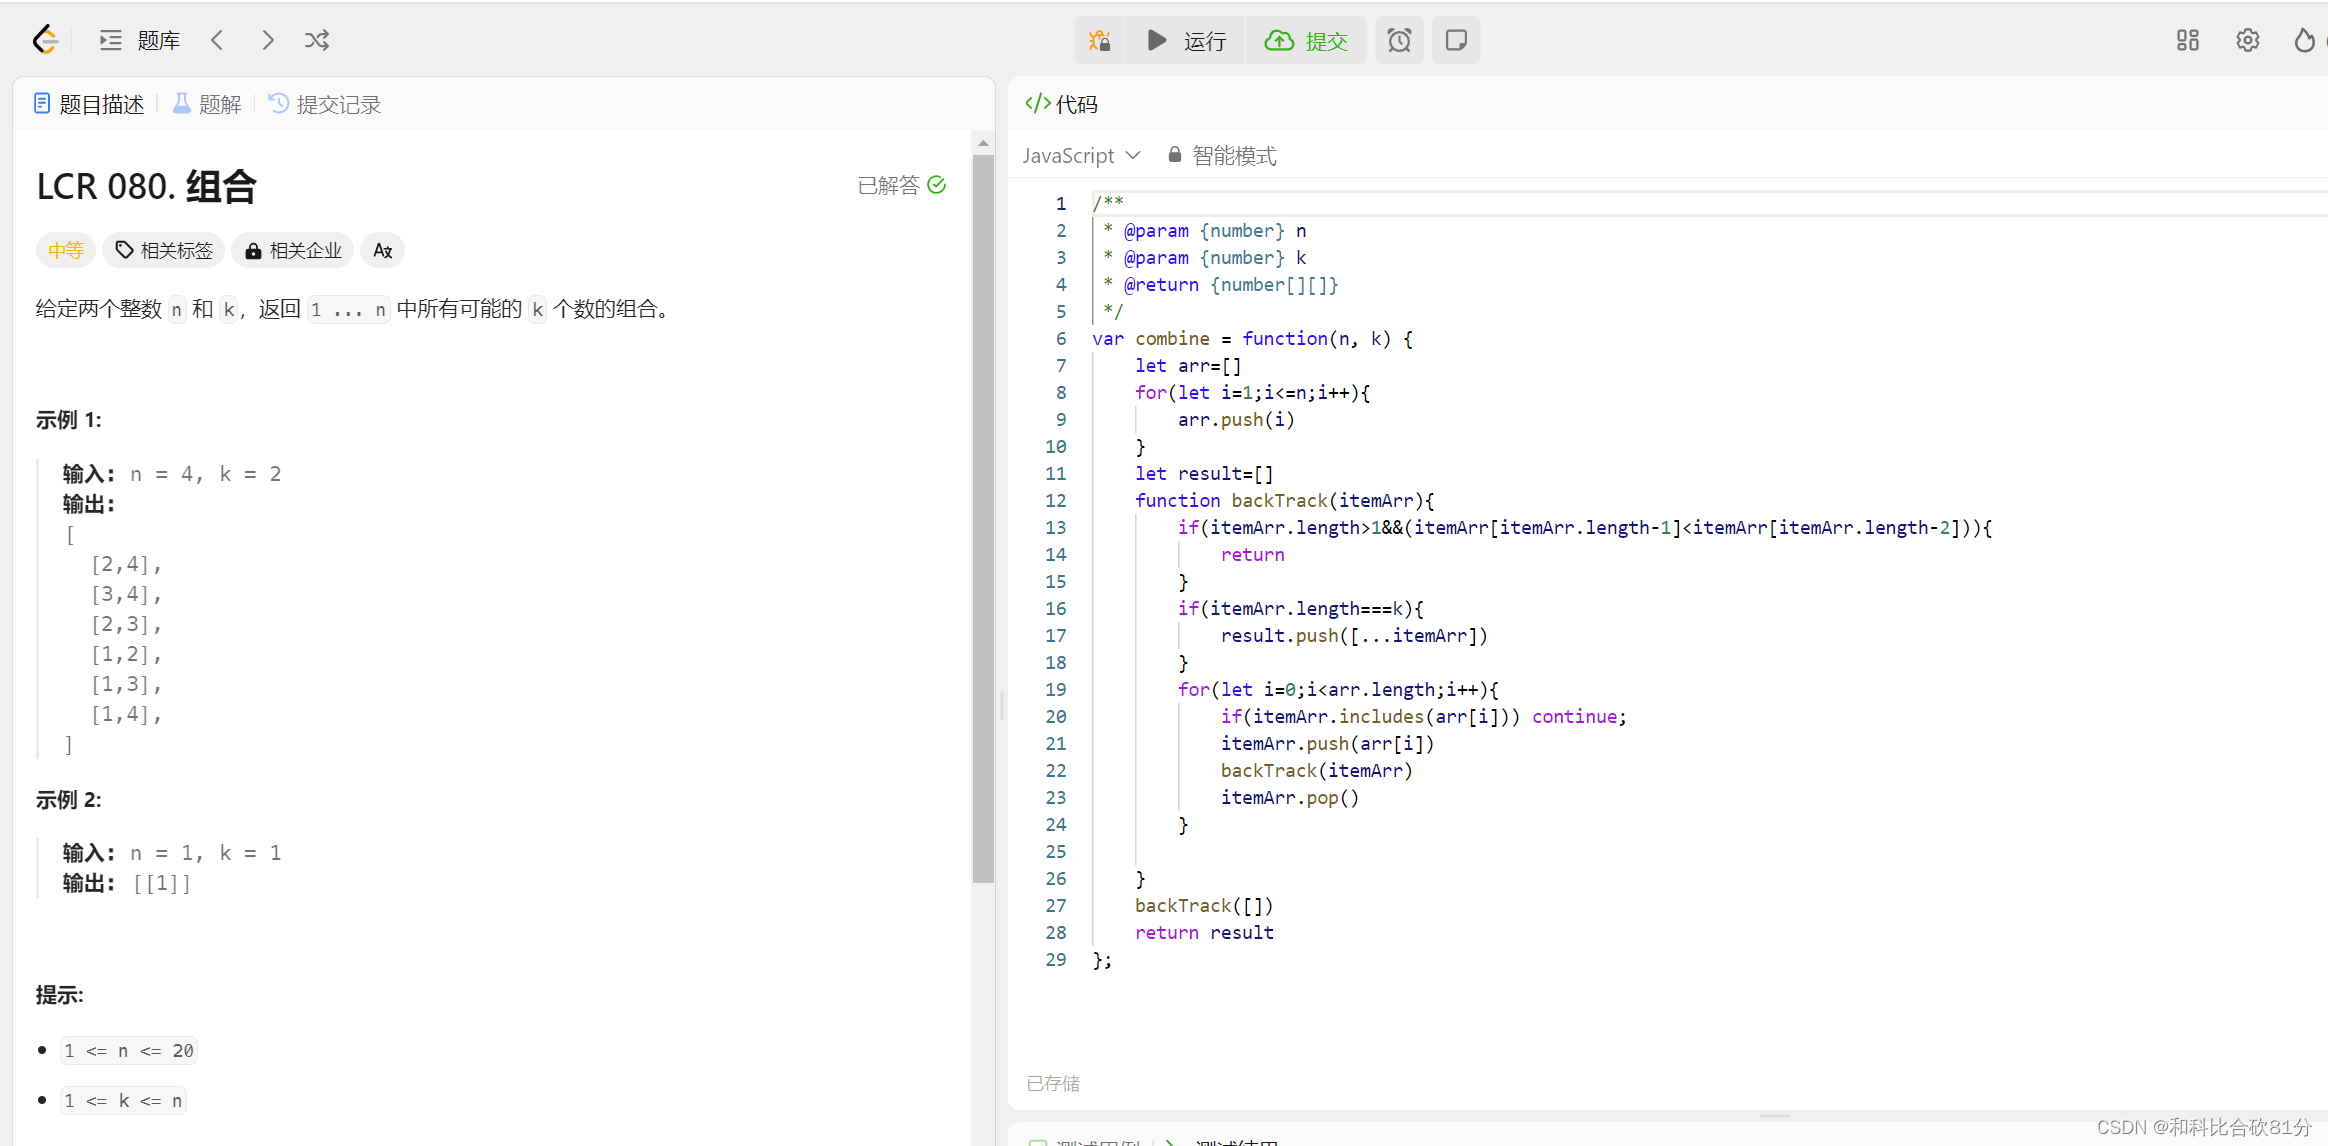Open the 题库 problem list
This screenshot has width=2328, height=1146.
pyautogui.click(x=139, y=40)
